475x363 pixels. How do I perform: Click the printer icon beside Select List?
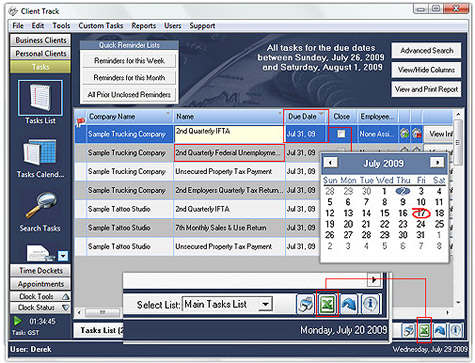pyautogui.click(x=305, y=304)
